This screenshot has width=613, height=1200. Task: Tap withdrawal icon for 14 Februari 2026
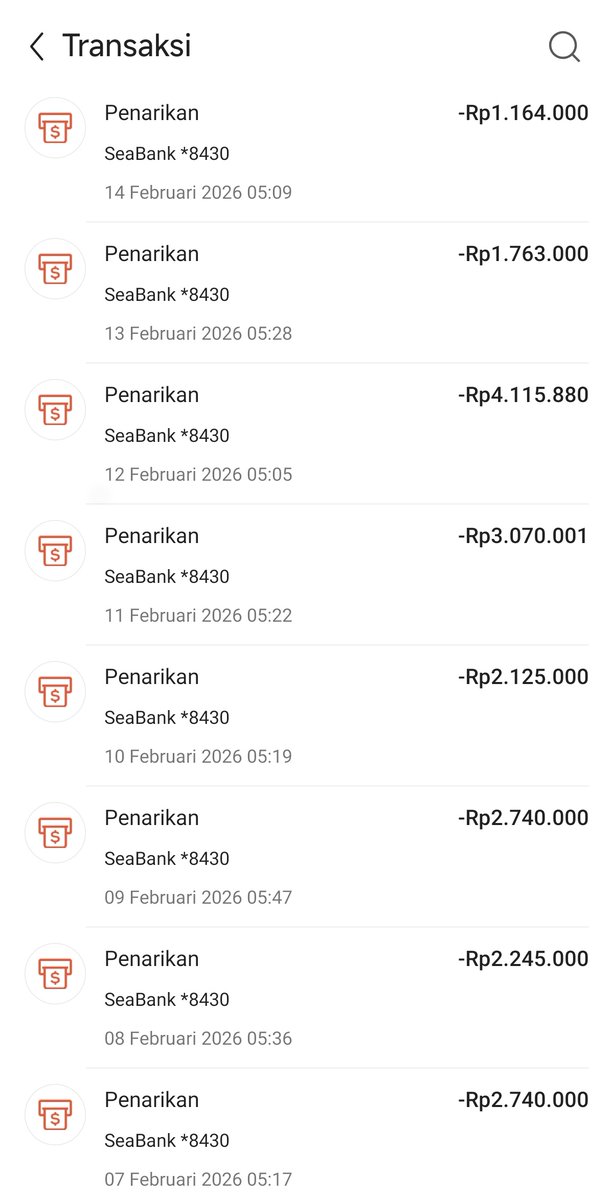pyautogui.click(x=55, y=128)
